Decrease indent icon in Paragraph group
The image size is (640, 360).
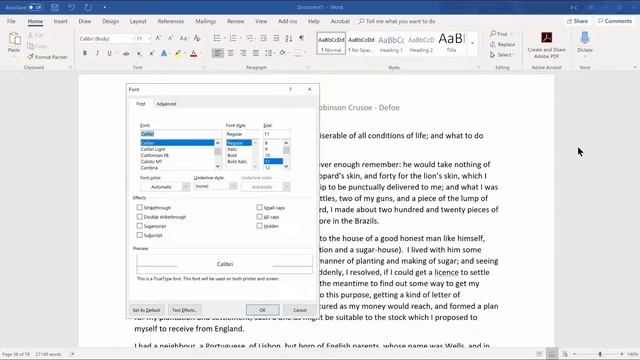tap(264, 38)
